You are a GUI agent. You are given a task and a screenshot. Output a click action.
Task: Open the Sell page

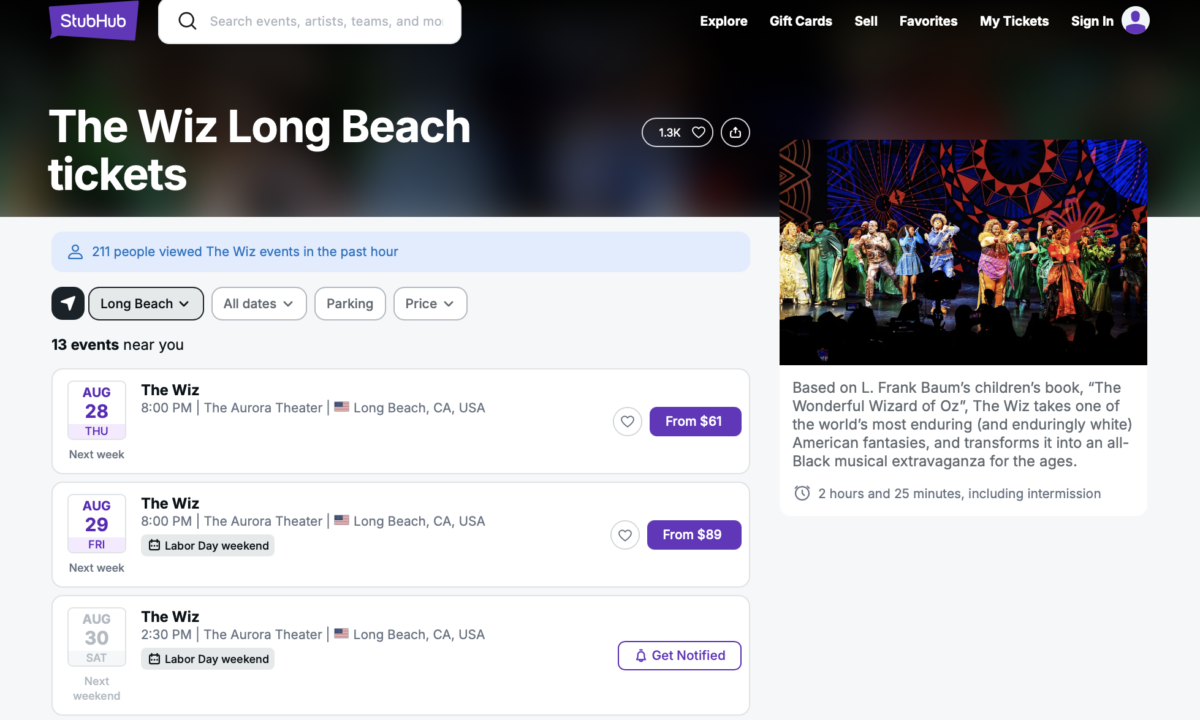click(866, 21)
